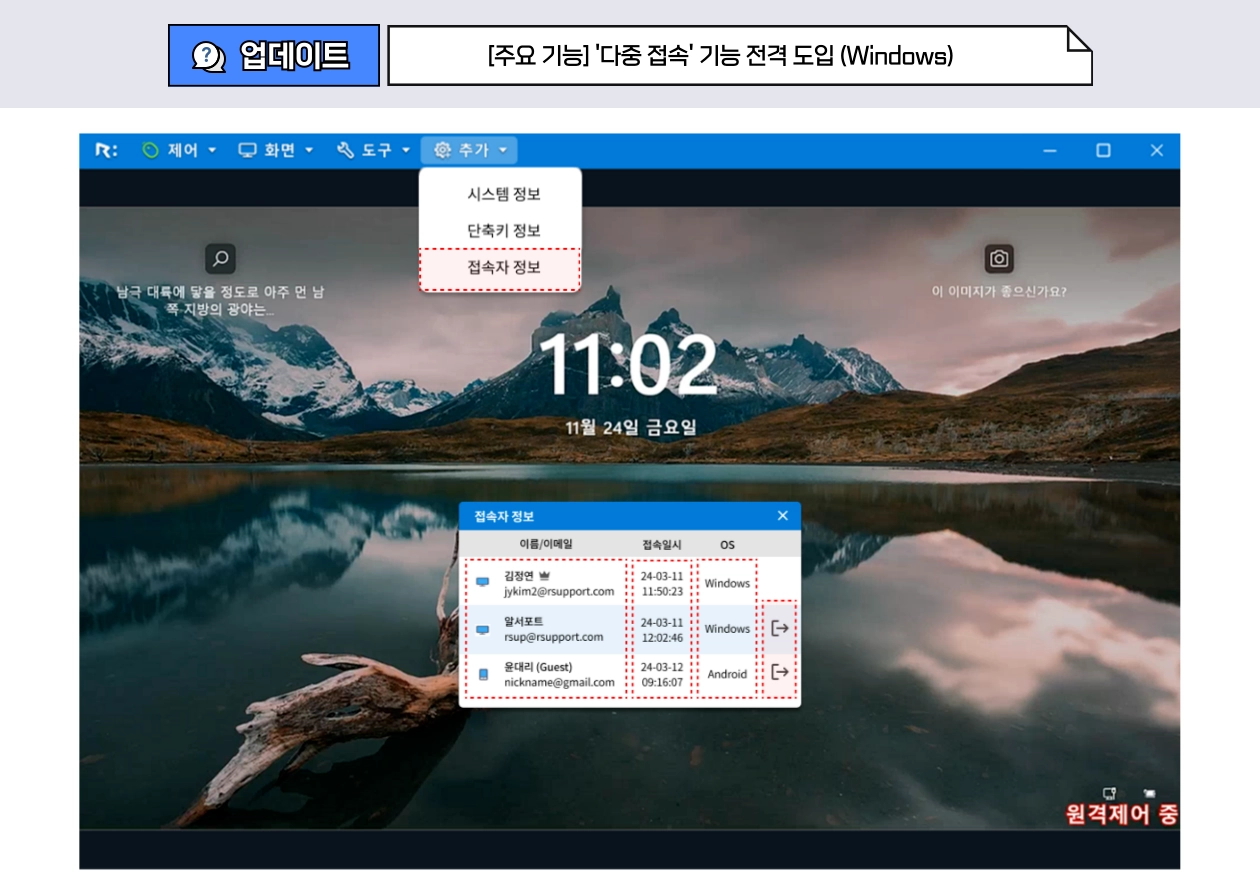Click the mobile device icon for 윤대리

coord(483,675)
